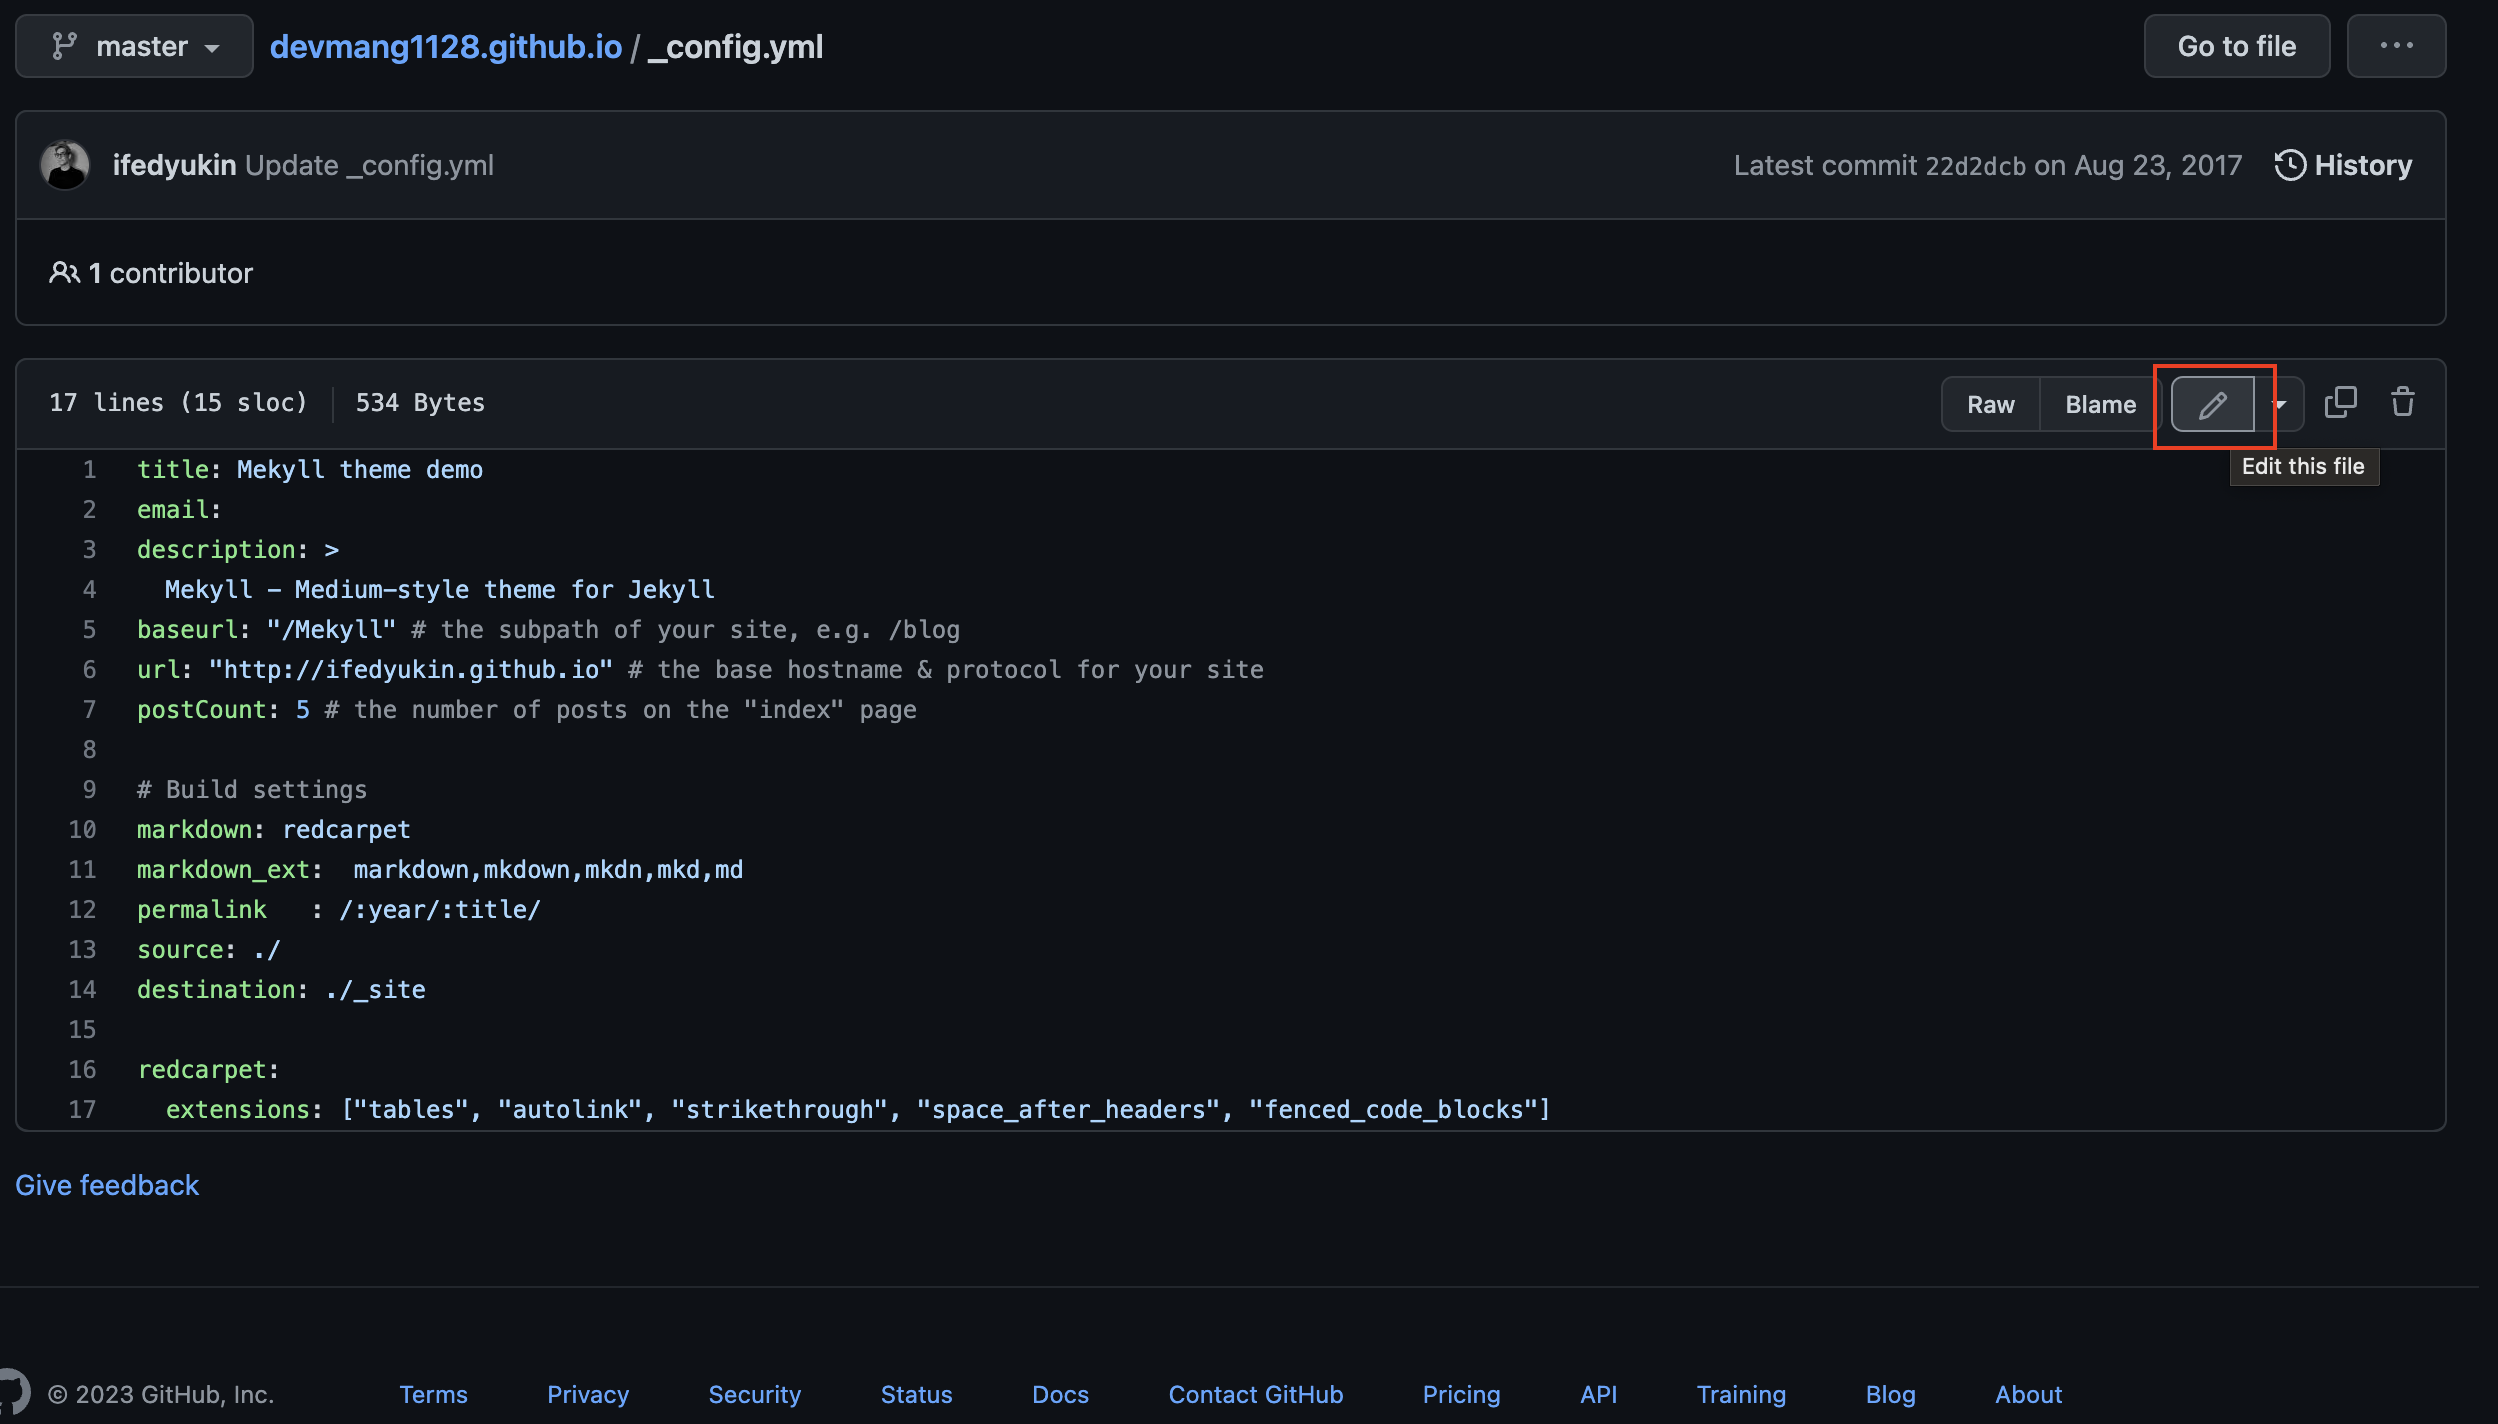Open edit options dropdown arrow
This screenshot has width=2498, height=1424.
point(2280,404)
